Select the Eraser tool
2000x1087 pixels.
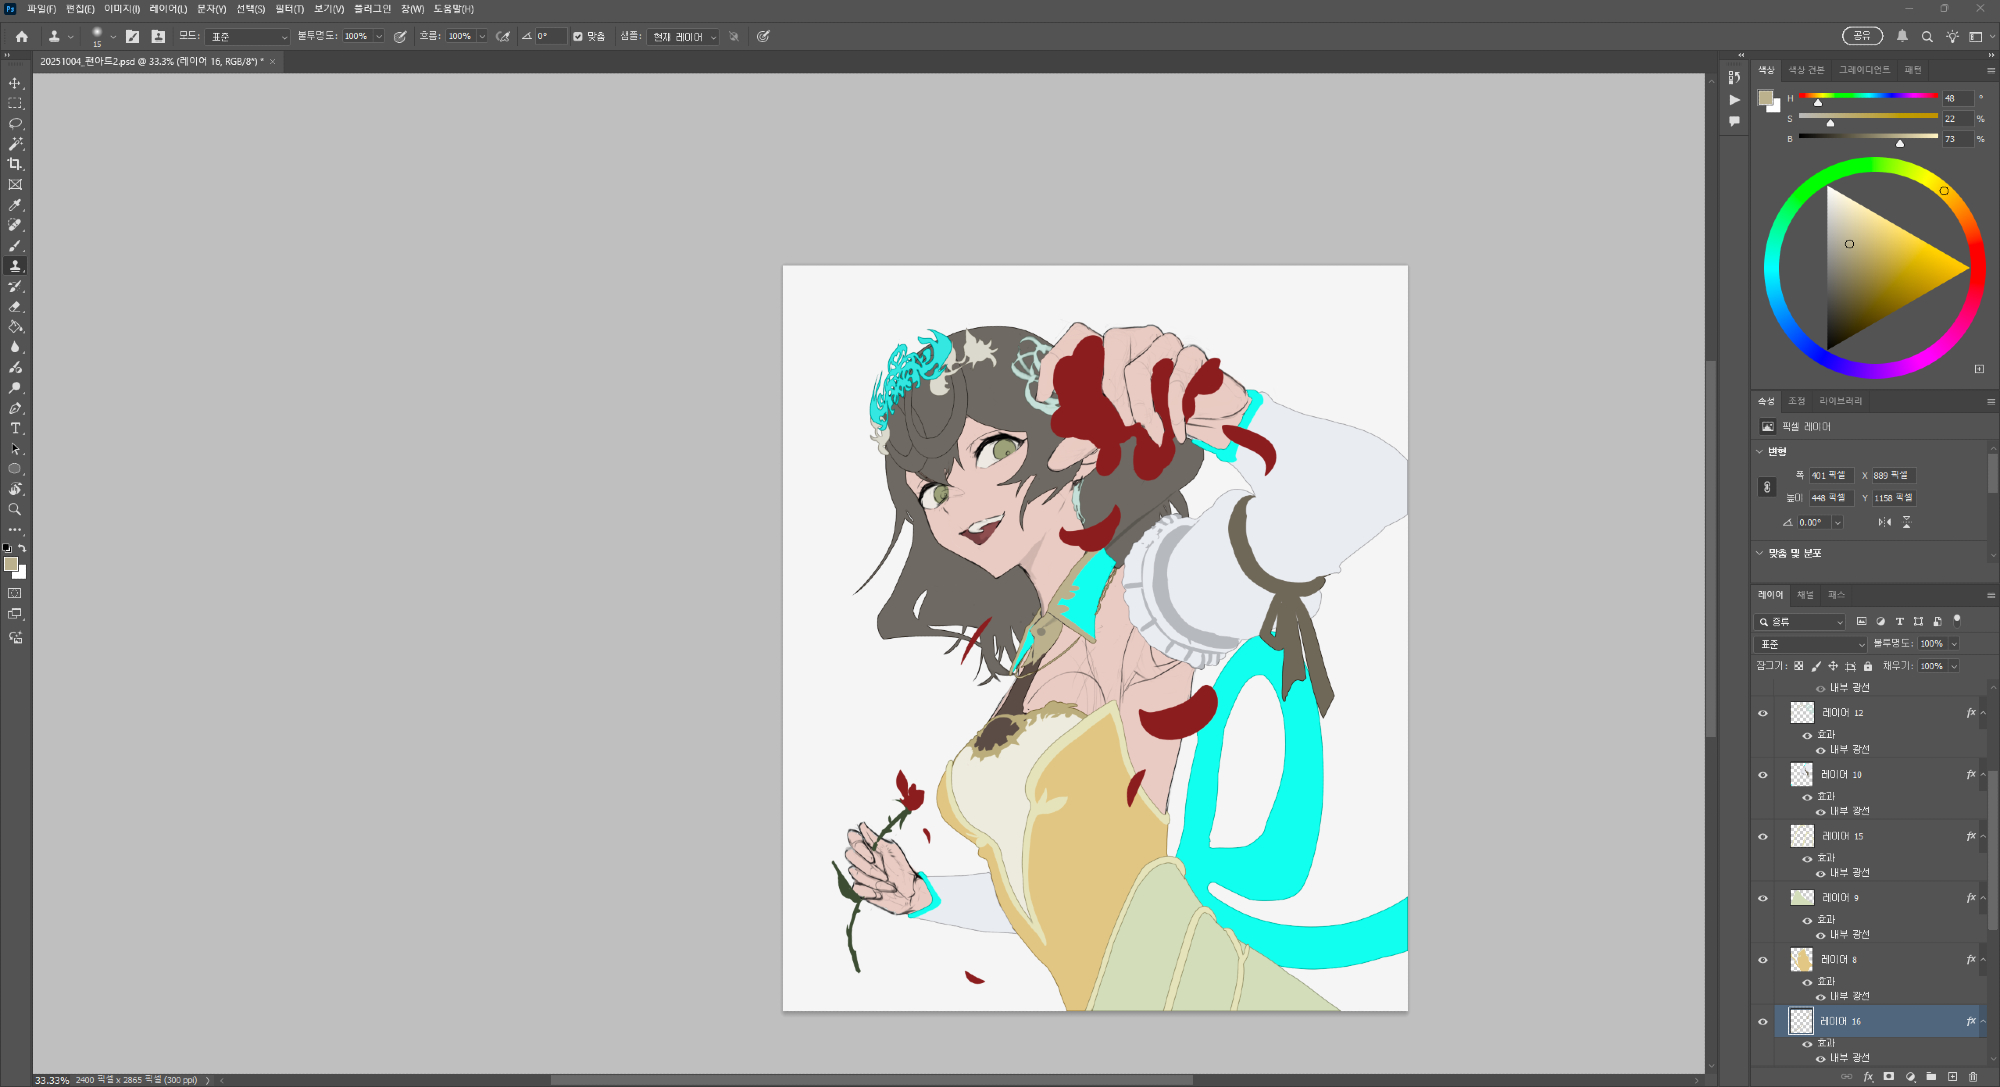click(x=15, y=307)
